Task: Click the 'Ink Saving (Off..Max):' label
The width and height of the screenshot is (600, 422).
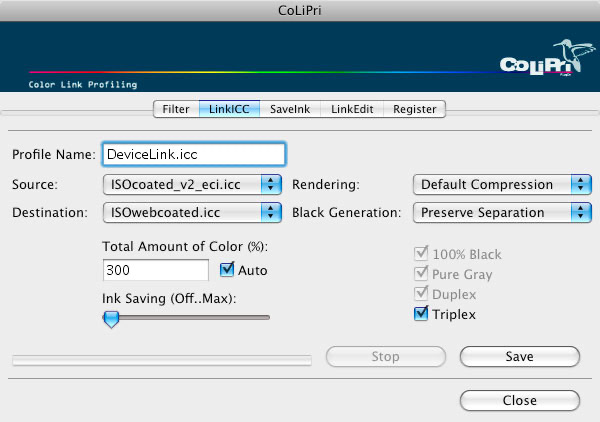Action: [x=169, y=298]
